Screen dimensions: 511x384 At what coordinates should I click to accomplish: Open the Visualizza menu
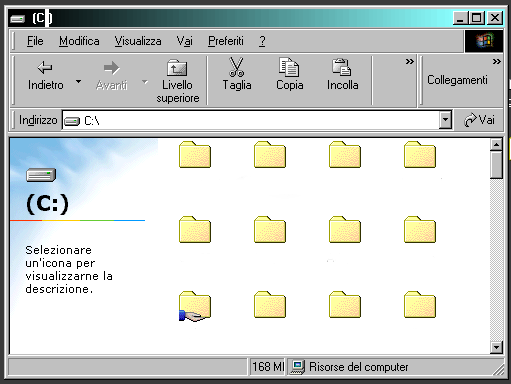(138, 41)
